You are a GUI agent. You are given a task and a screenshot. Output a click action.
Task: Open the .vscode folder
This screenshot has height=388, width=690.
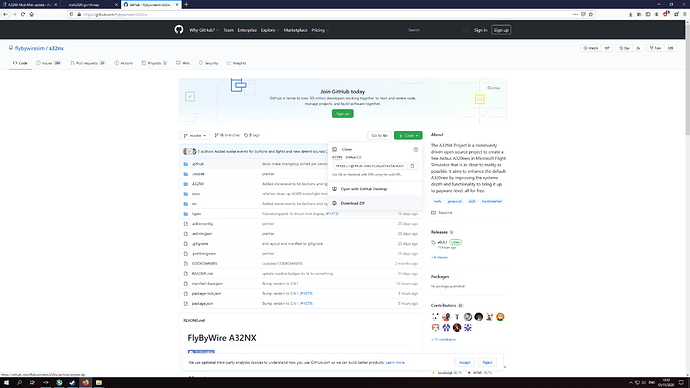click(x=198, y=174)
